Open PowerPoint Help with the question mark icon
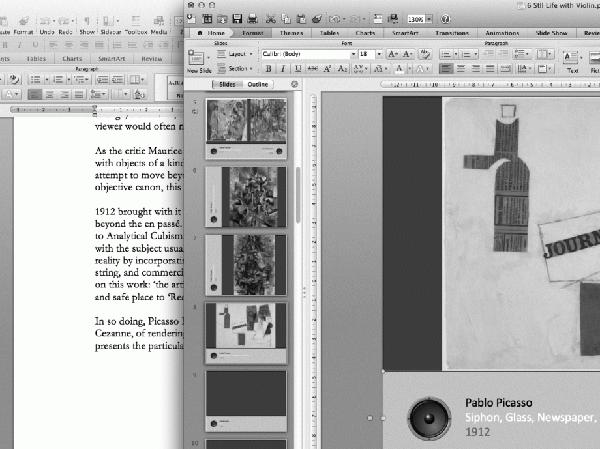Image resolution: width=600 pixels, height=449 pixels. point(445,19)
